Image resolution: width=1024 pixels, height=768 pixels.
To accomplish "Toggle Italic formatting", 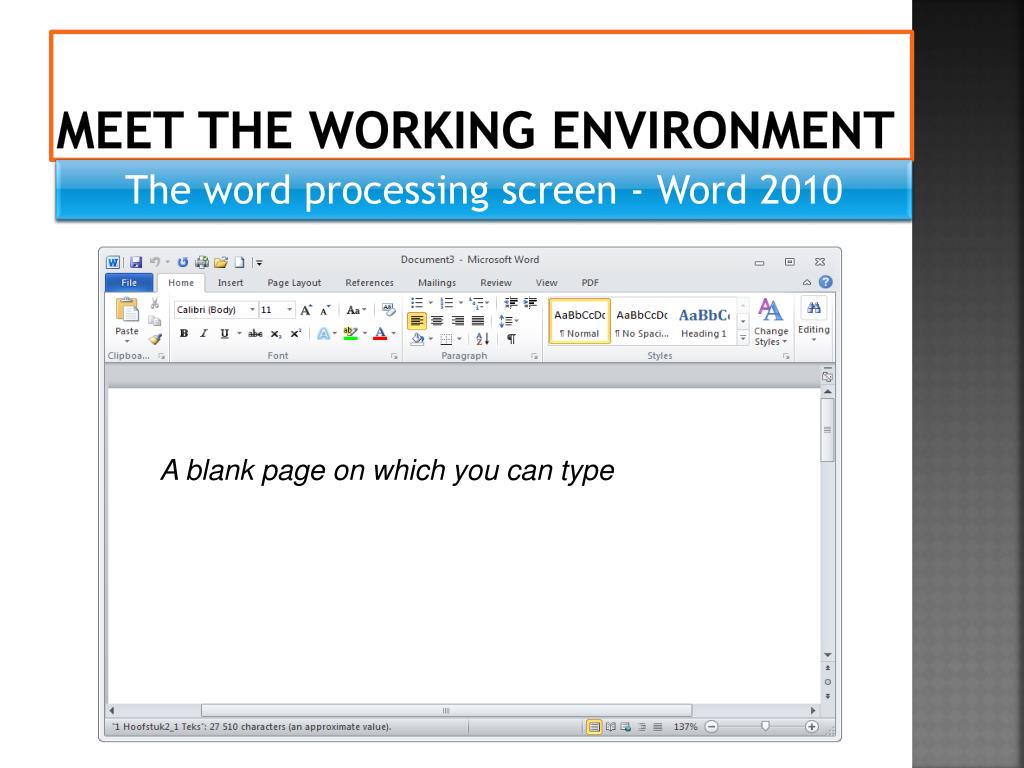I will click(x=204, y=334).
